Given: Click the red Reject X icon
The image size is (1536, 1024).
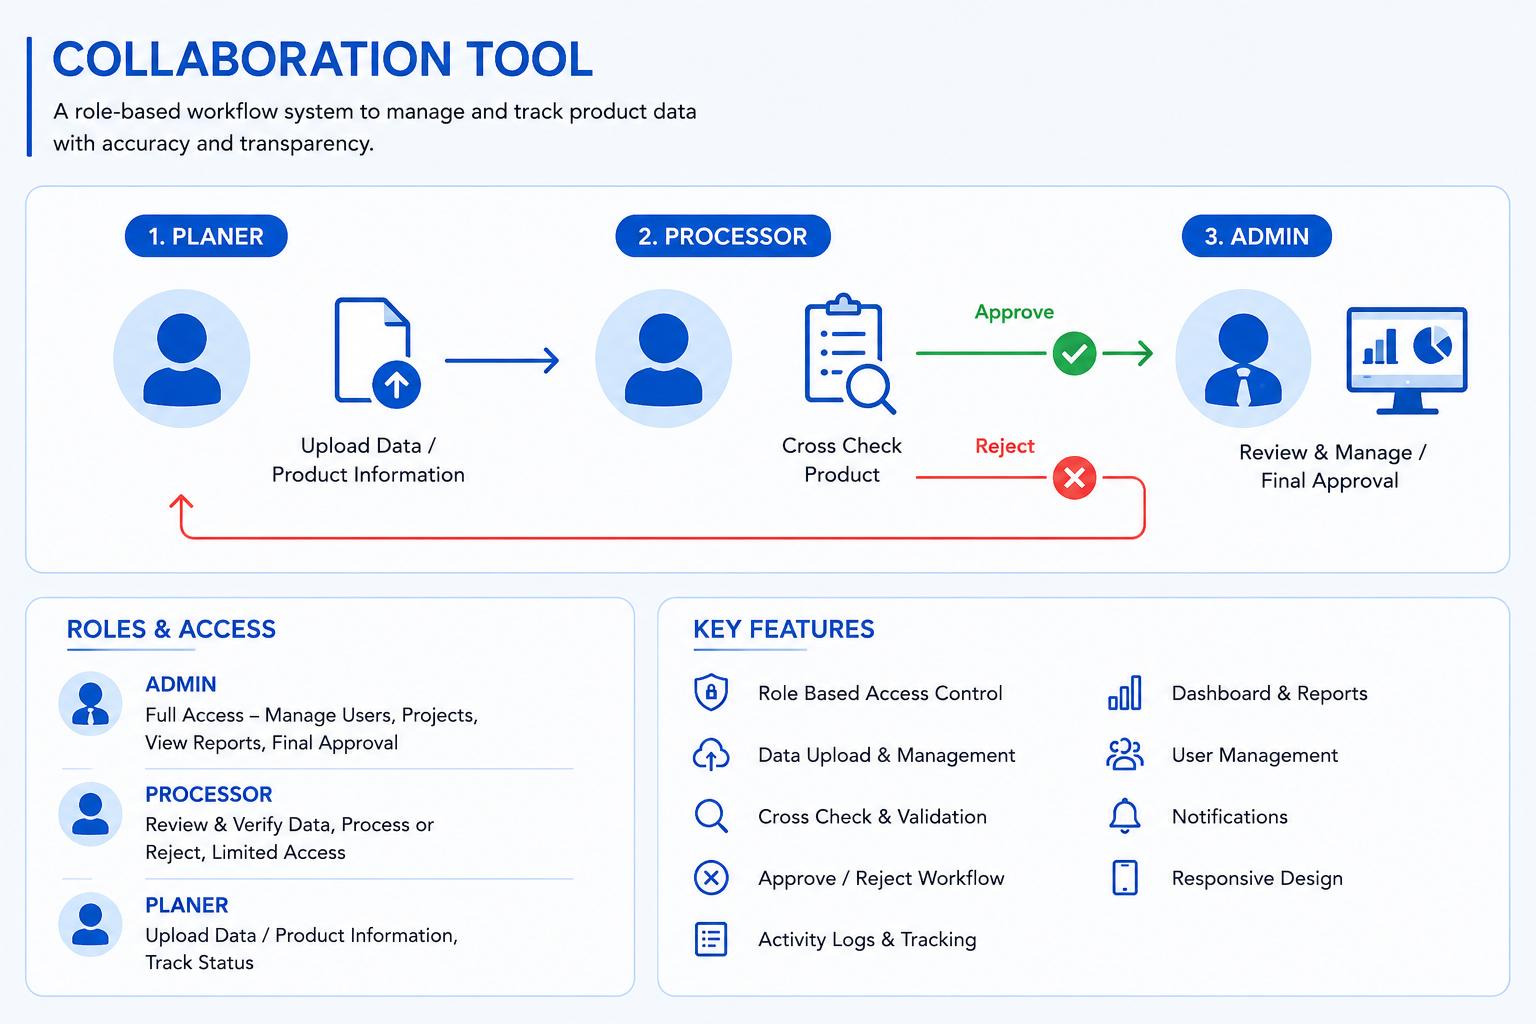Looking at the screenshot, I should 1074,478.
